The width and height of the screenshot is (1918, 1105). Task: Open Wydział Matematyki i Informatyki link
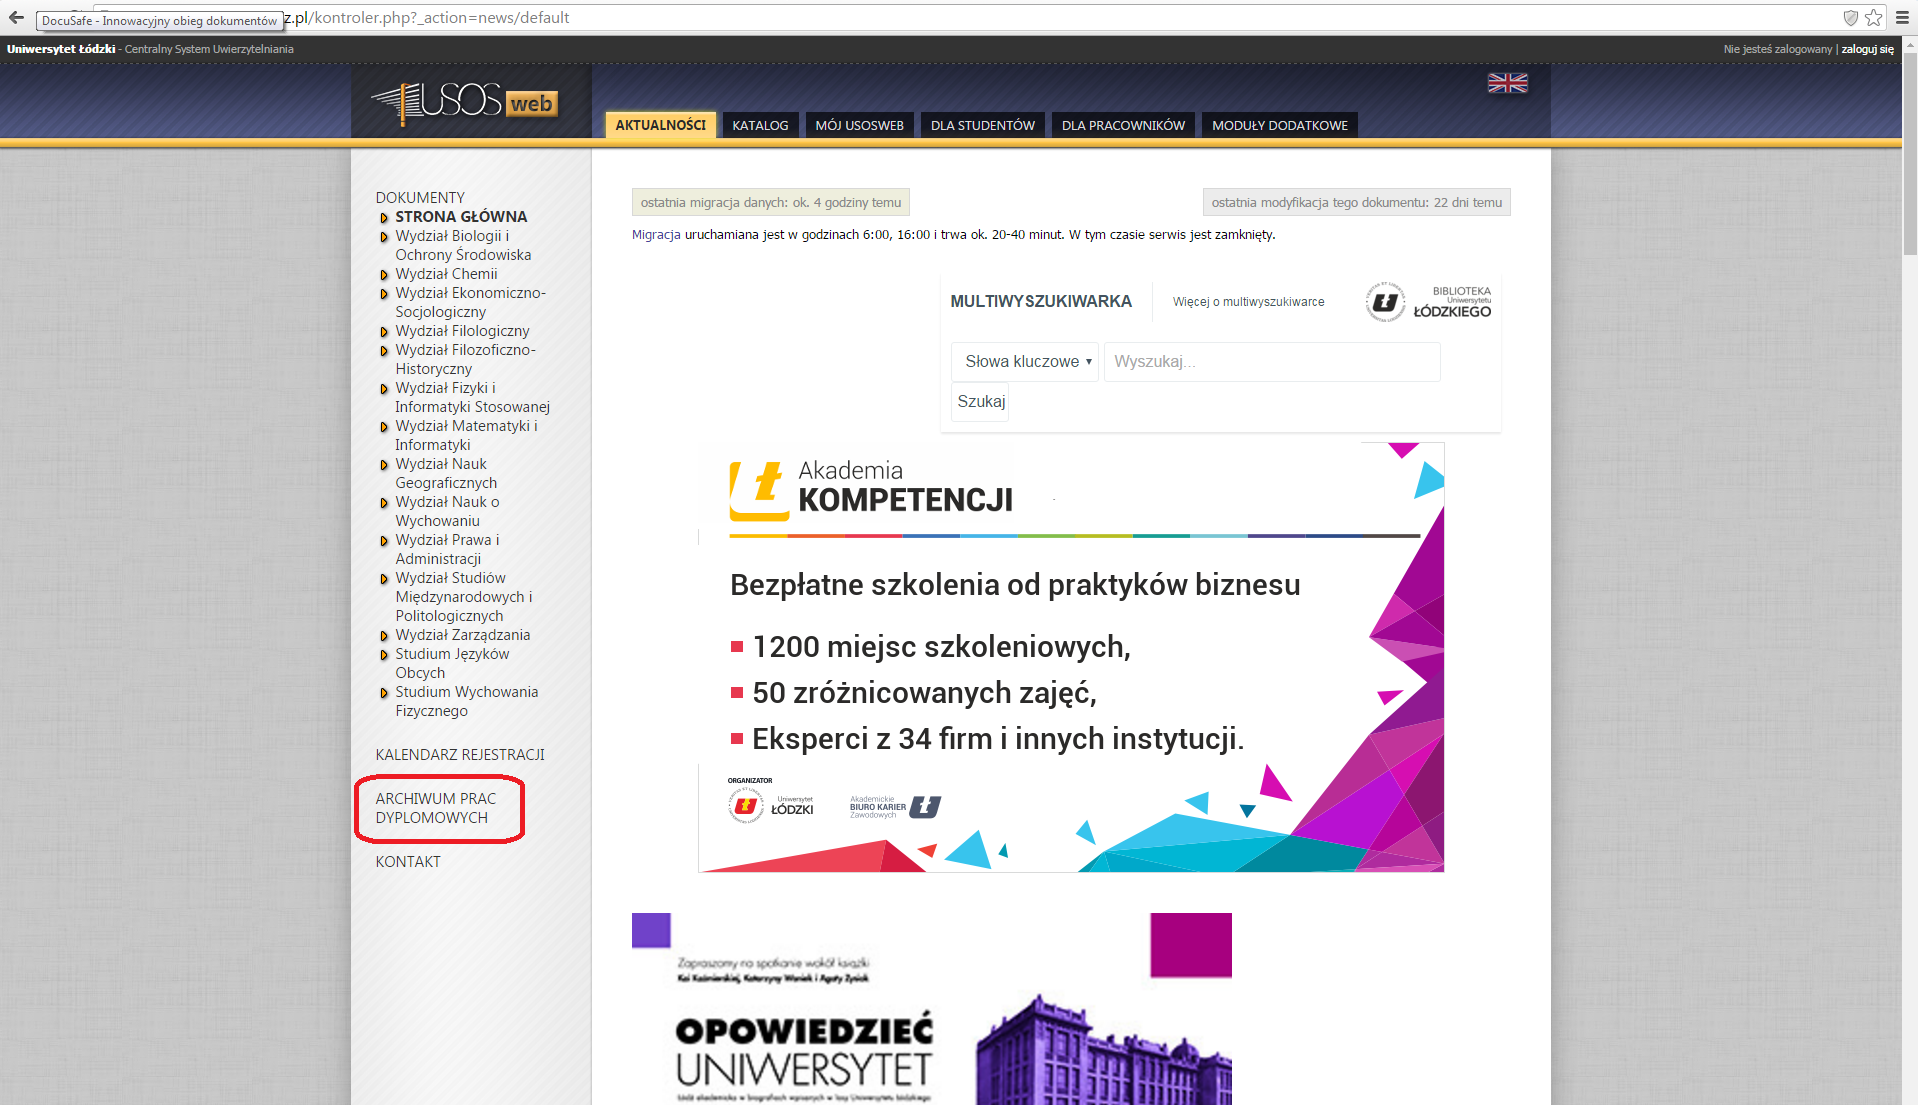point(466,435)
